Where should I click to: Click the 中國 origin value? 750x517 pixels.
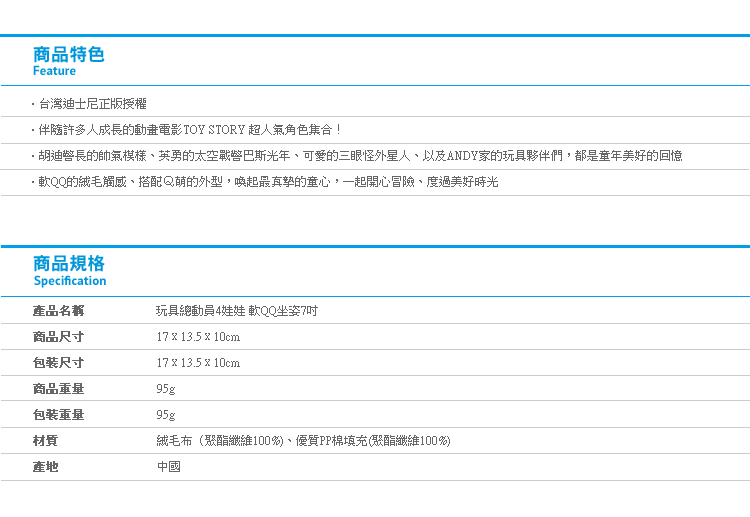(x=168, y=466)
